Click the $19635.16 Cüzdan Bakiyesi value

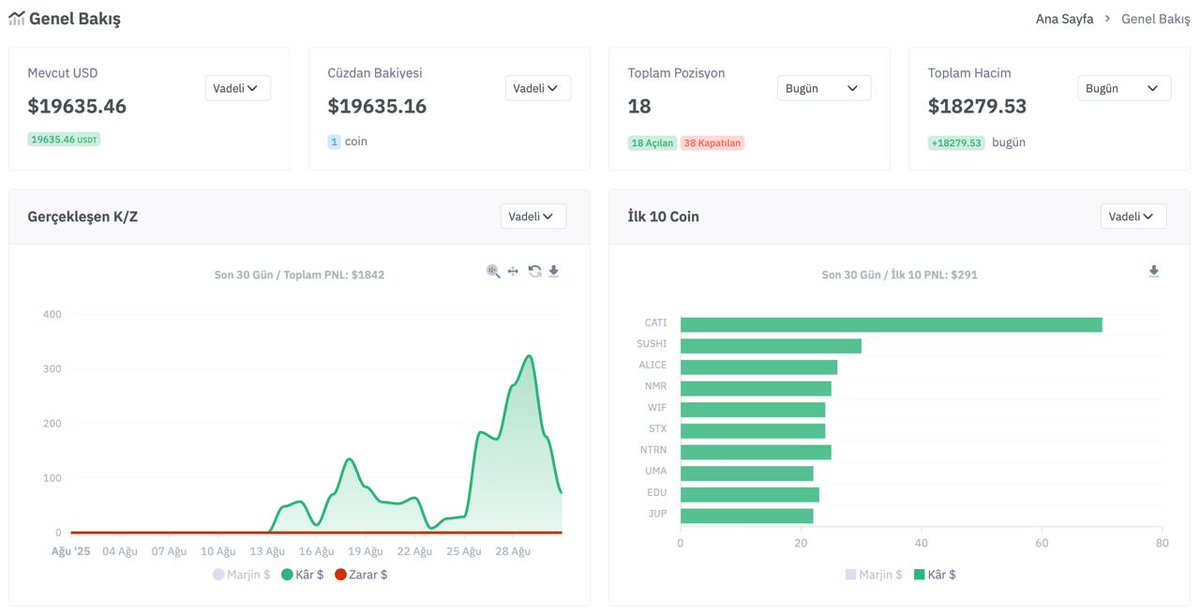[x=377, y=106]
